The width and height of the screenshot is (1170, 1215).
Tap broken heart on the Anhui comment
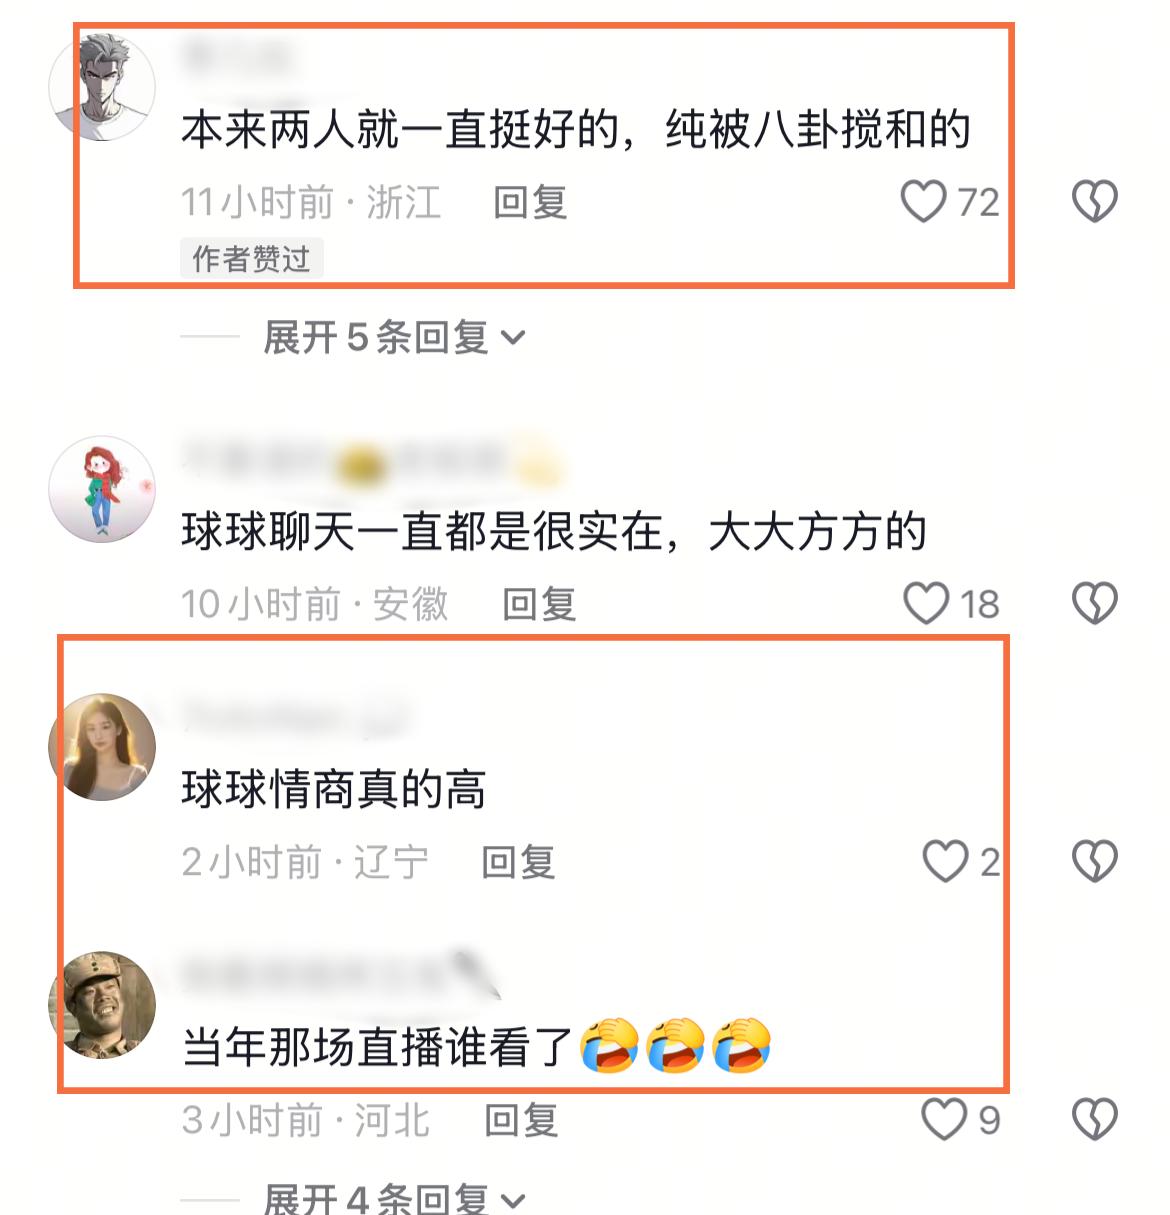[x=1094, y=603]
